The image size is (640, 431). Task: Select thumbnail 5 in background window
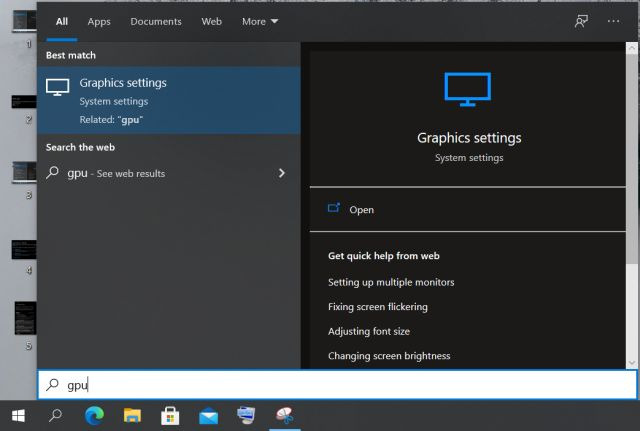[25, 318]
